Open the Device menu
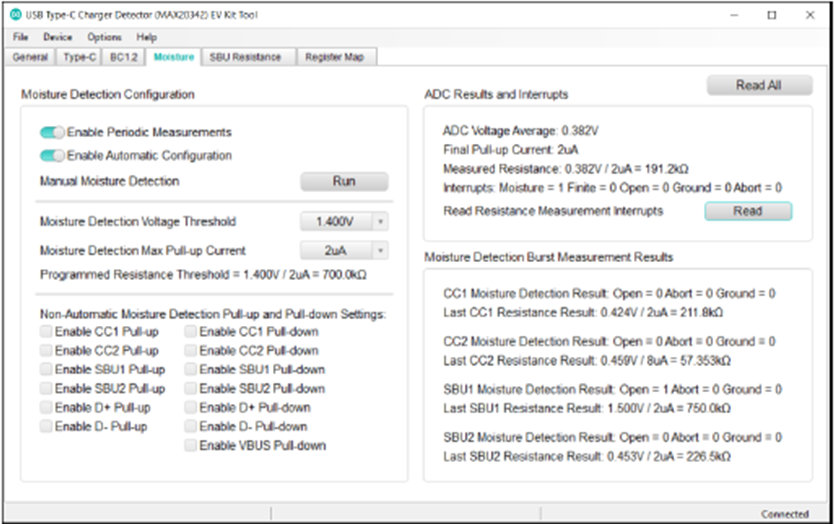The width and height of the screenshot is (834, 524). click(57, 37)
